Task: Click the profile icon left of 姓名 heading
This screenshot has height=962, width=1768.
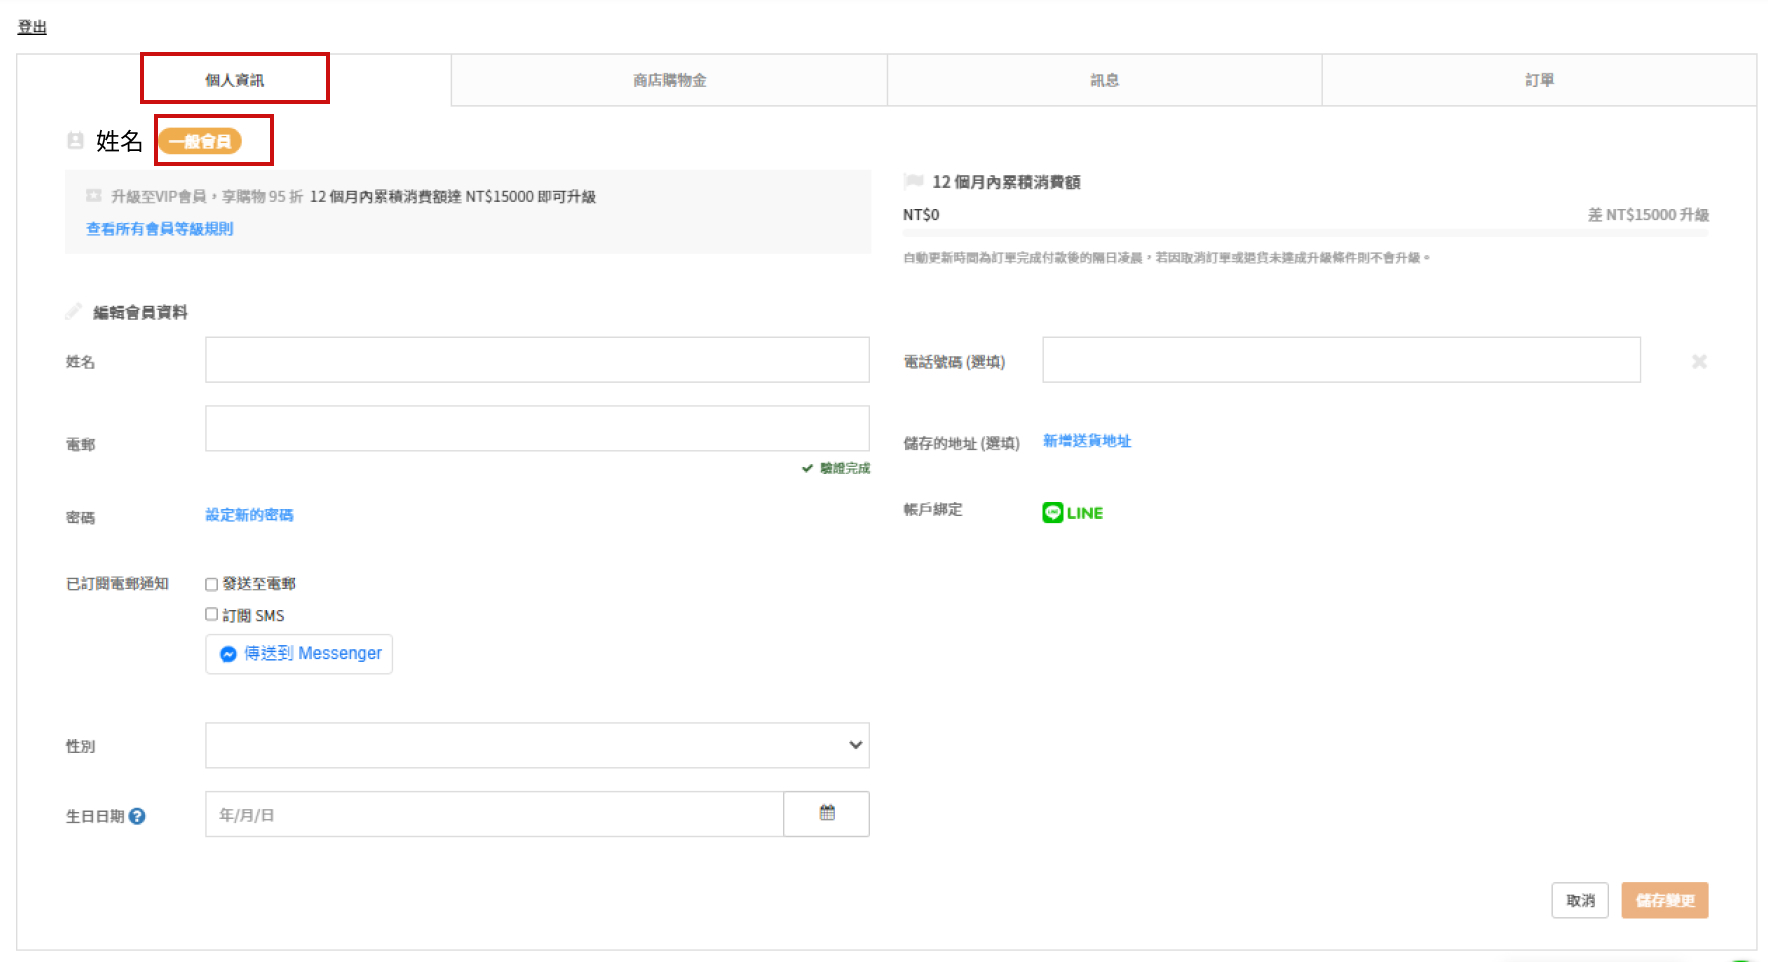Action: (x=75, y=141)
